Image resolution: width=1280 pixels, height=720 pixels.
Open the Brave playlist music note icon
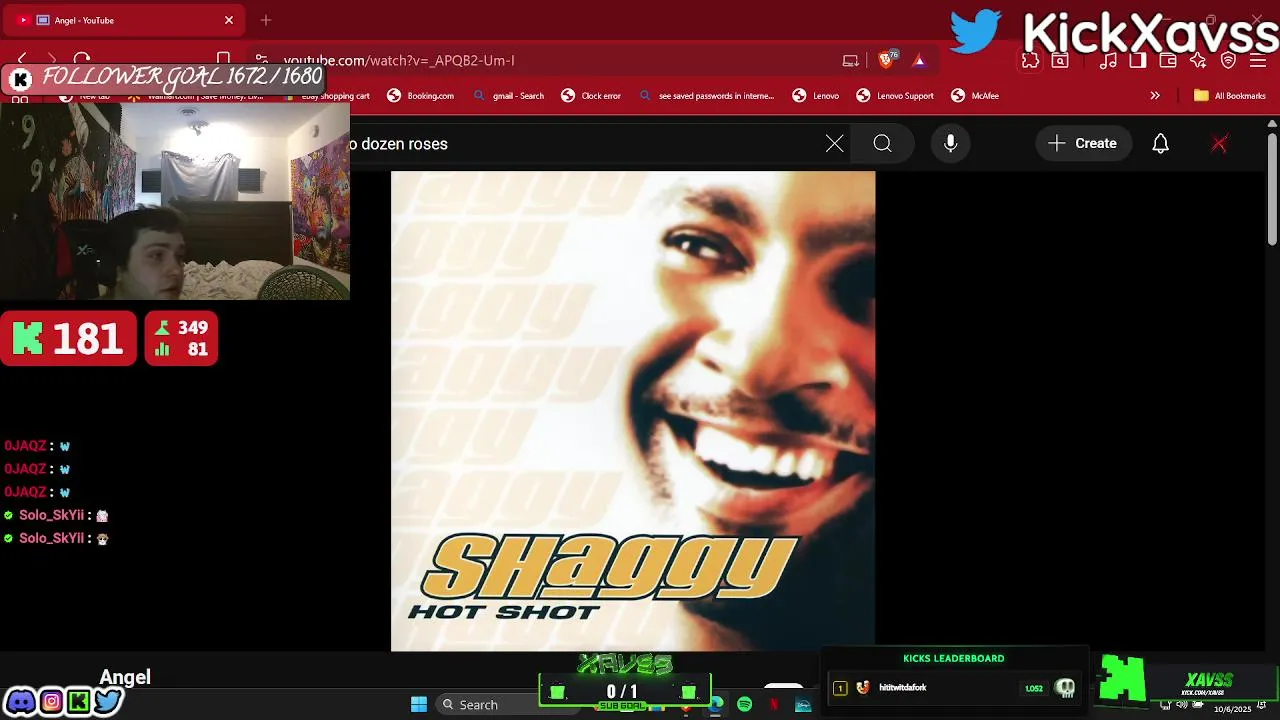(x=1108, y=61)
